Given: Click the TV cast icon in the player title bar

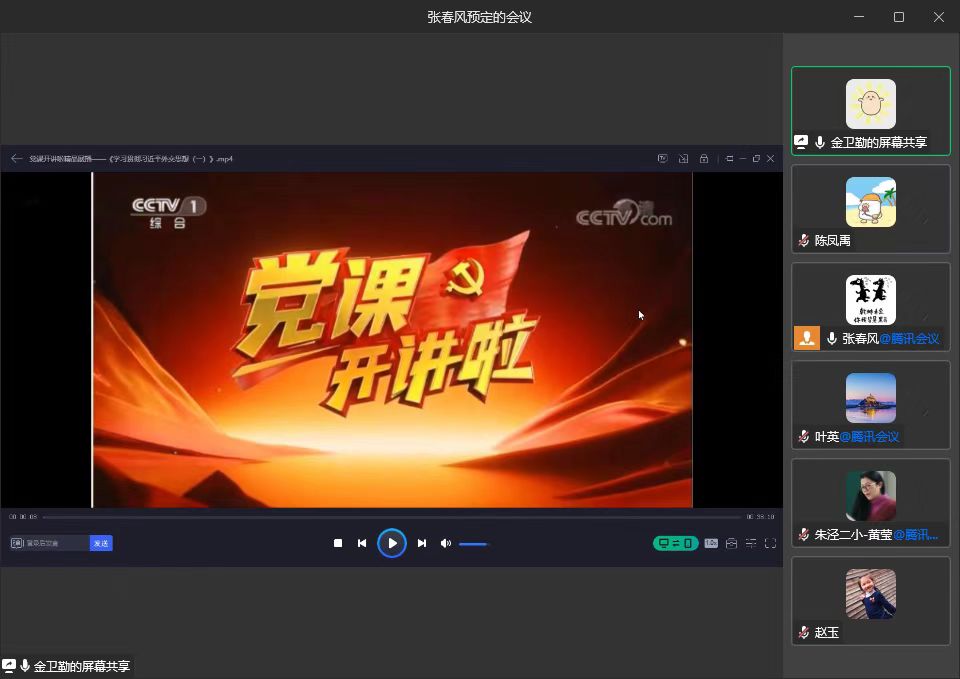Looking at the screenshot, I should [662, 159].
